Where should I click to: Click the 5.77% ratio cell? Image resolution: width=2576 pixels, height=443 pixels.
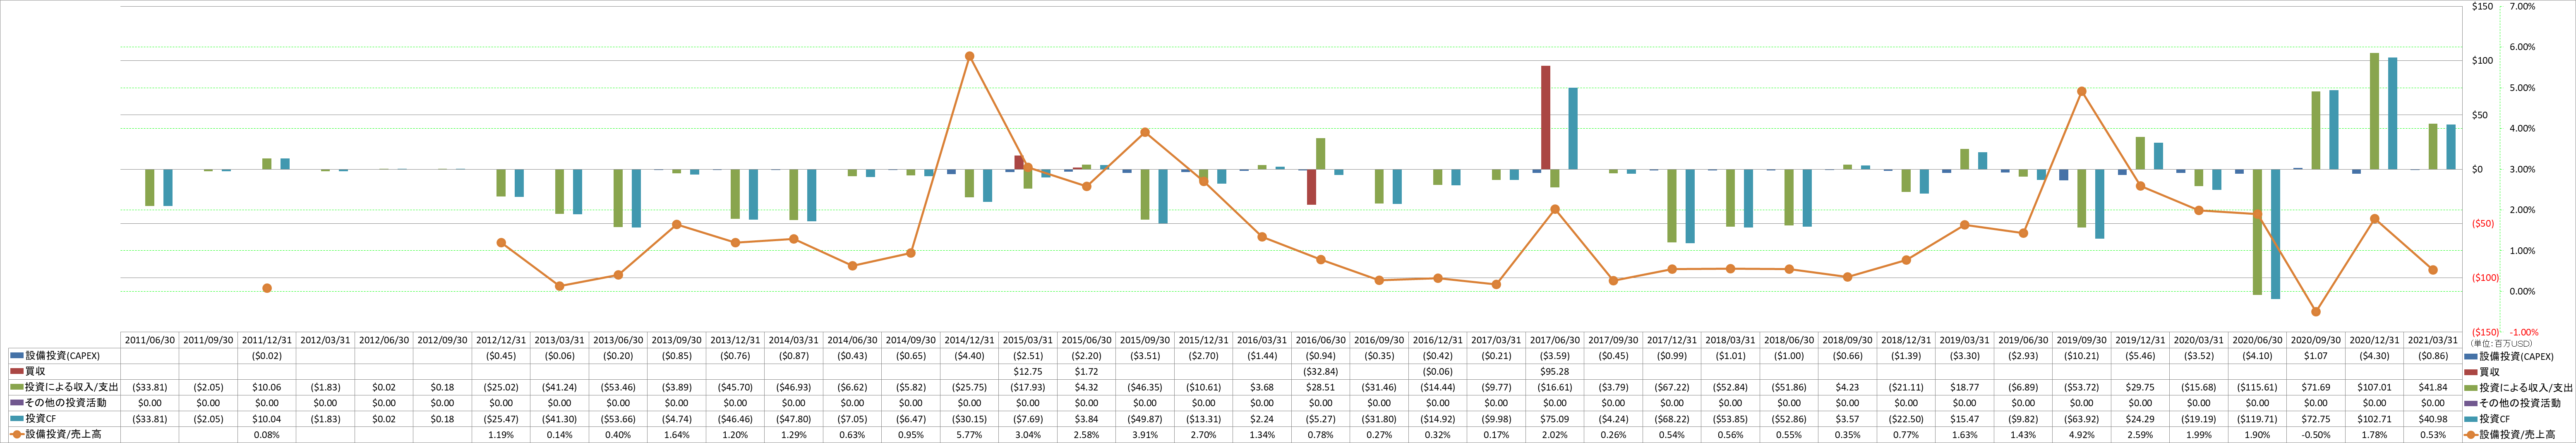969,435
